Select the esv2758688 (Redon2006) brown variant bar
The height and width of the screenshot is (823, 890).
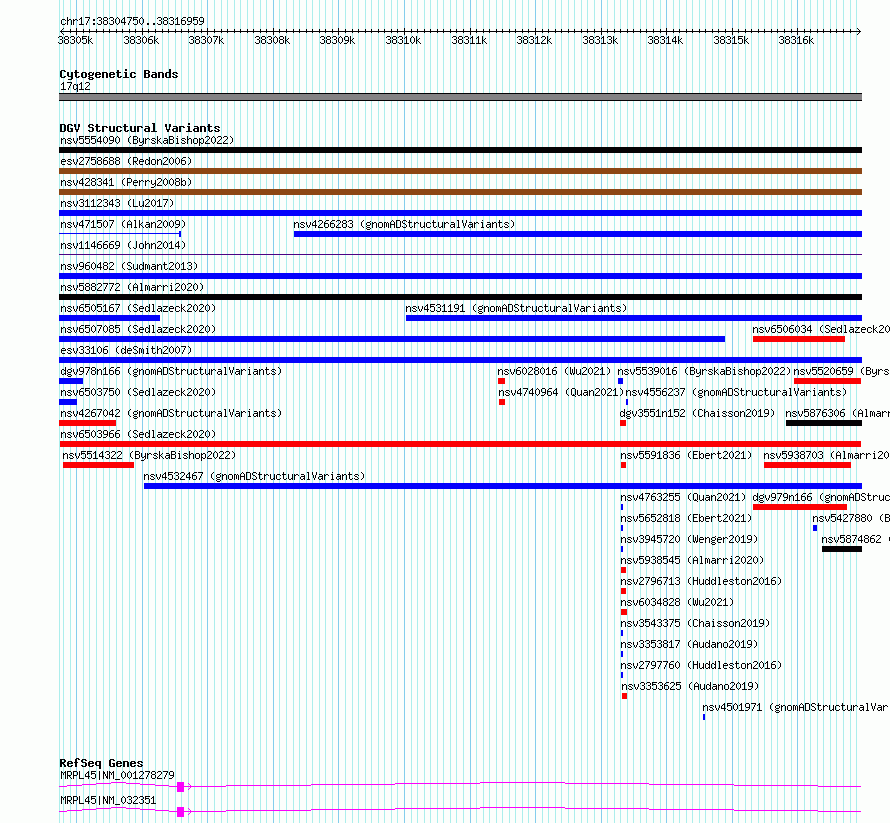coord(460,171)
